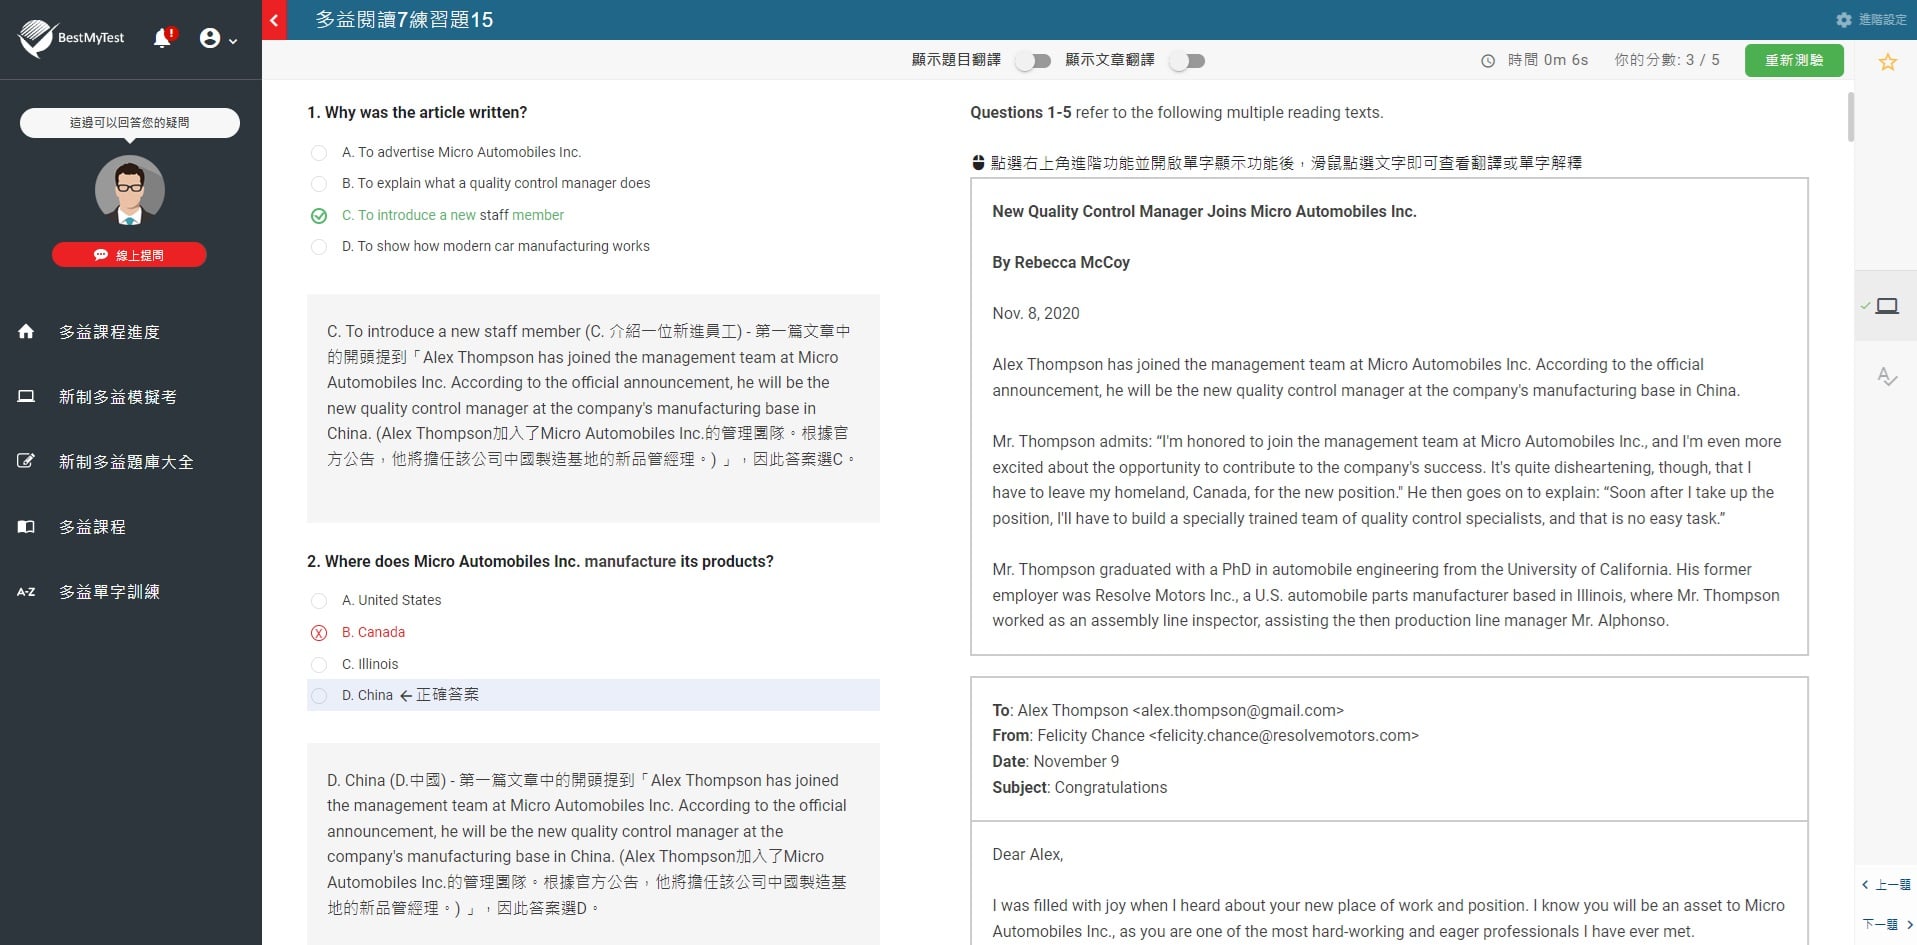The width and height of the screenshot is (1917, 945).
Task: Click the byline By Rebecca McCoy
Action: click(1061, 262)
